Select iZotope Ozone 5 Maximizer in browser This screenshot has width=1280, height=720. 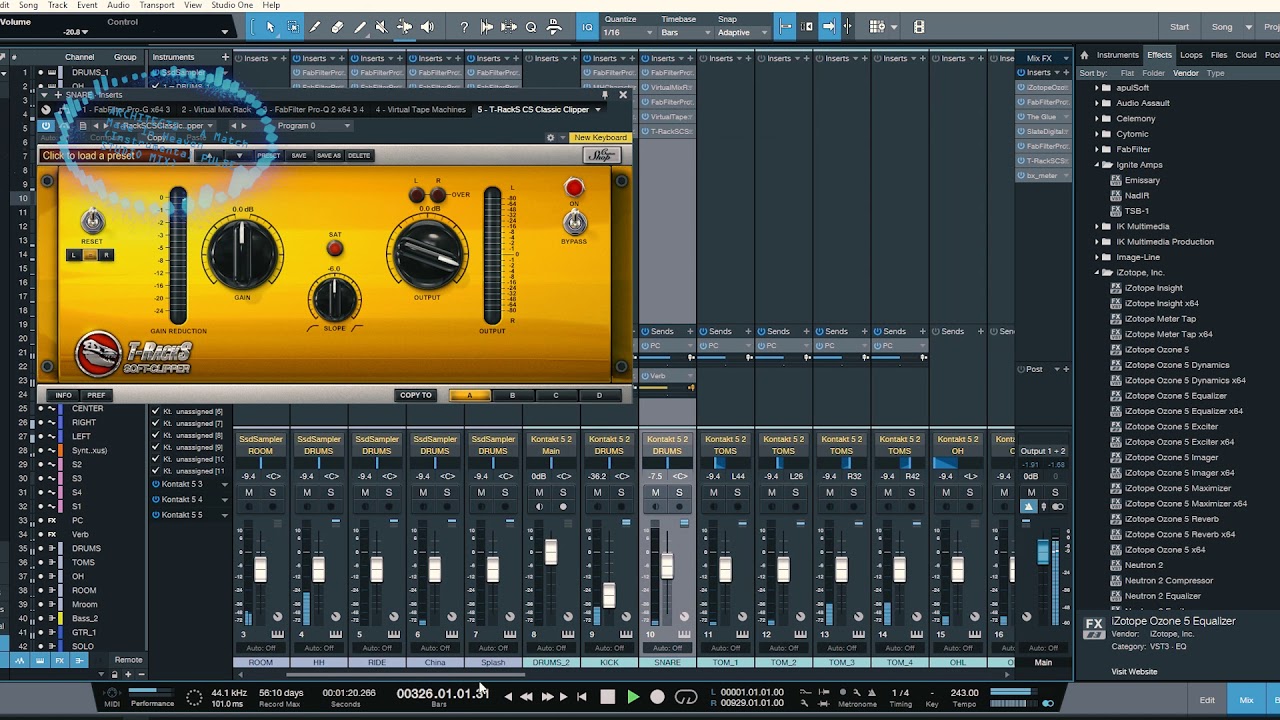coord(1178,488)
